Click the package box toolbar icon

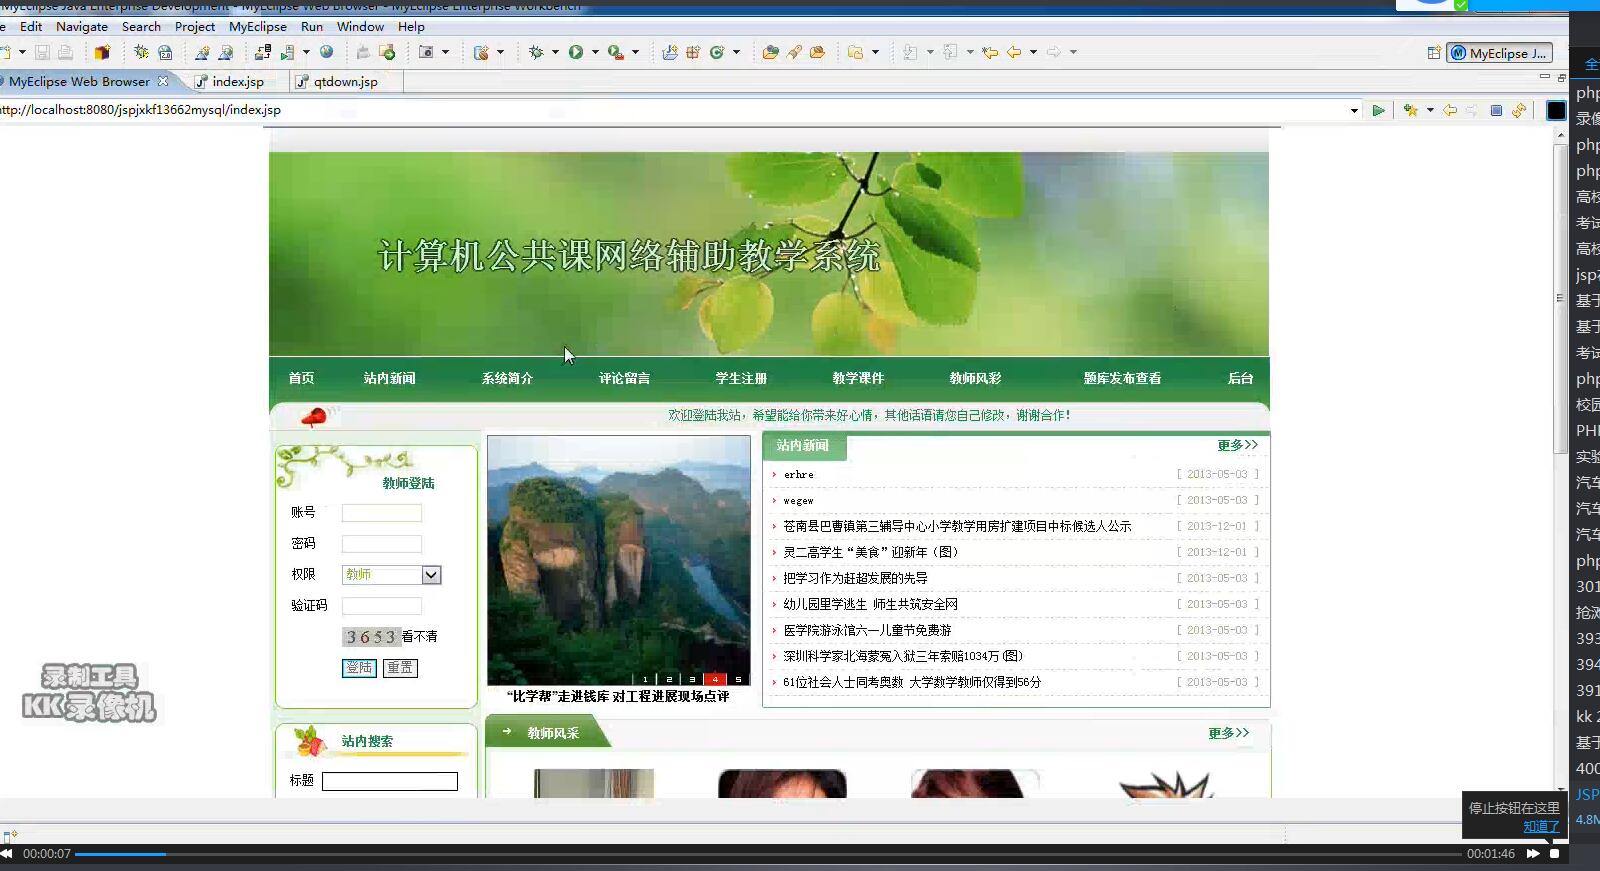(102, 52)
